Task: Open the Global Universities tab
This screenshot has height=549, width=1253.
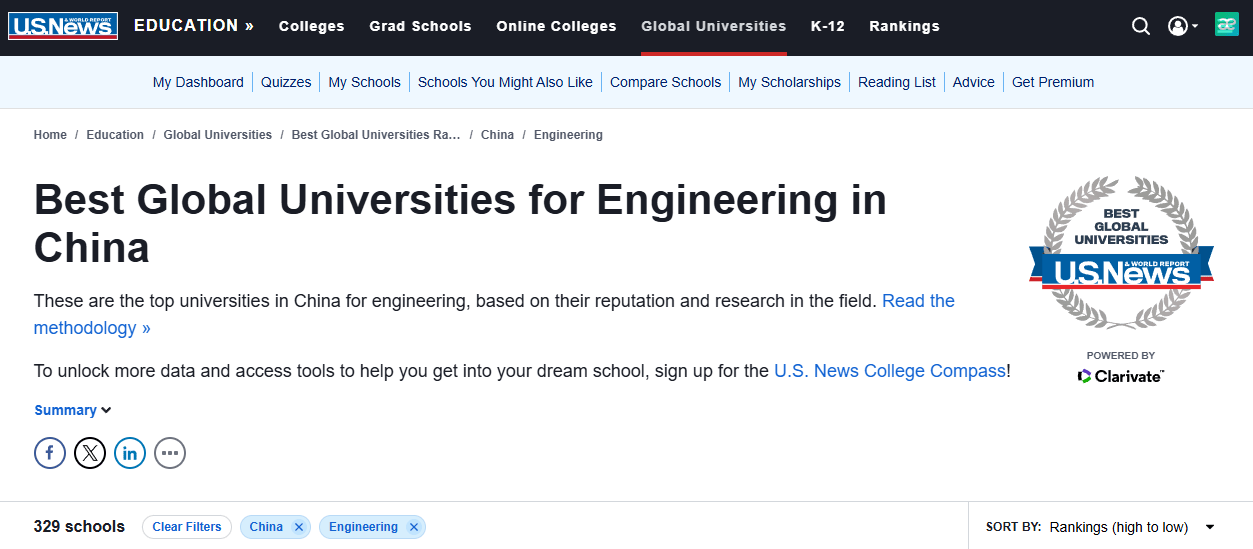Action: 714,27
